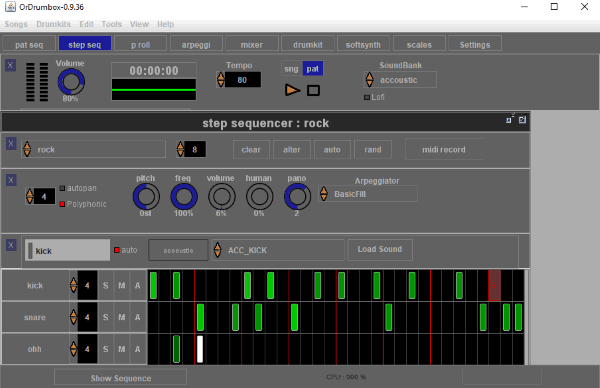Open the Help menu
600x388 pixels.
(x=165, y=24)
